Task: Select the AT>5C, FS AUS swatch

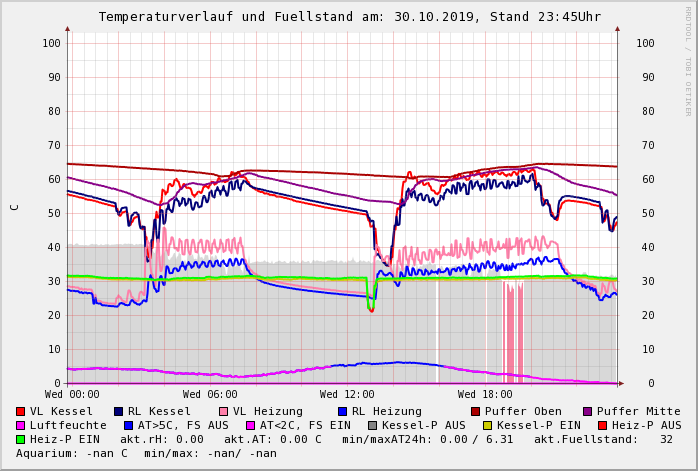Action: pyautogui.click(x=129, y=425)
